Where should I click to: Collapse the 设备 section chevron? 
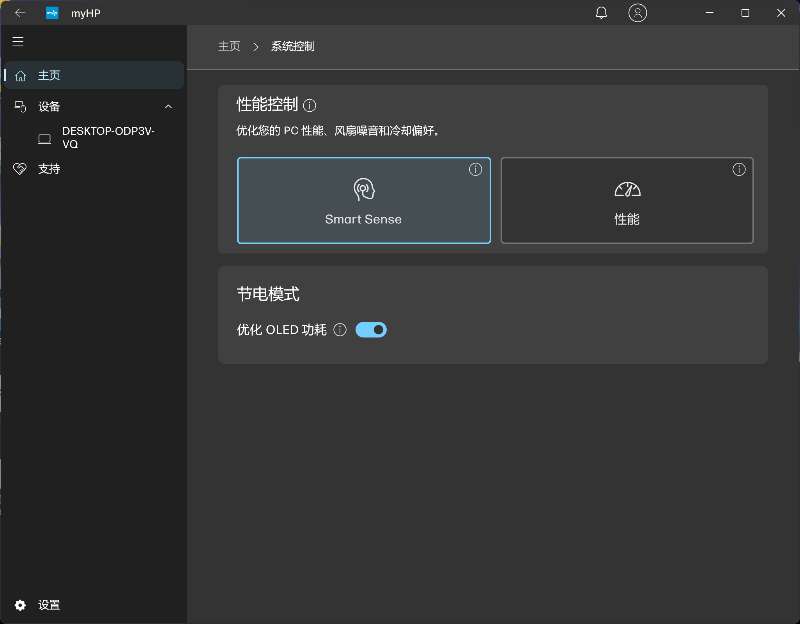coord(168,107)
